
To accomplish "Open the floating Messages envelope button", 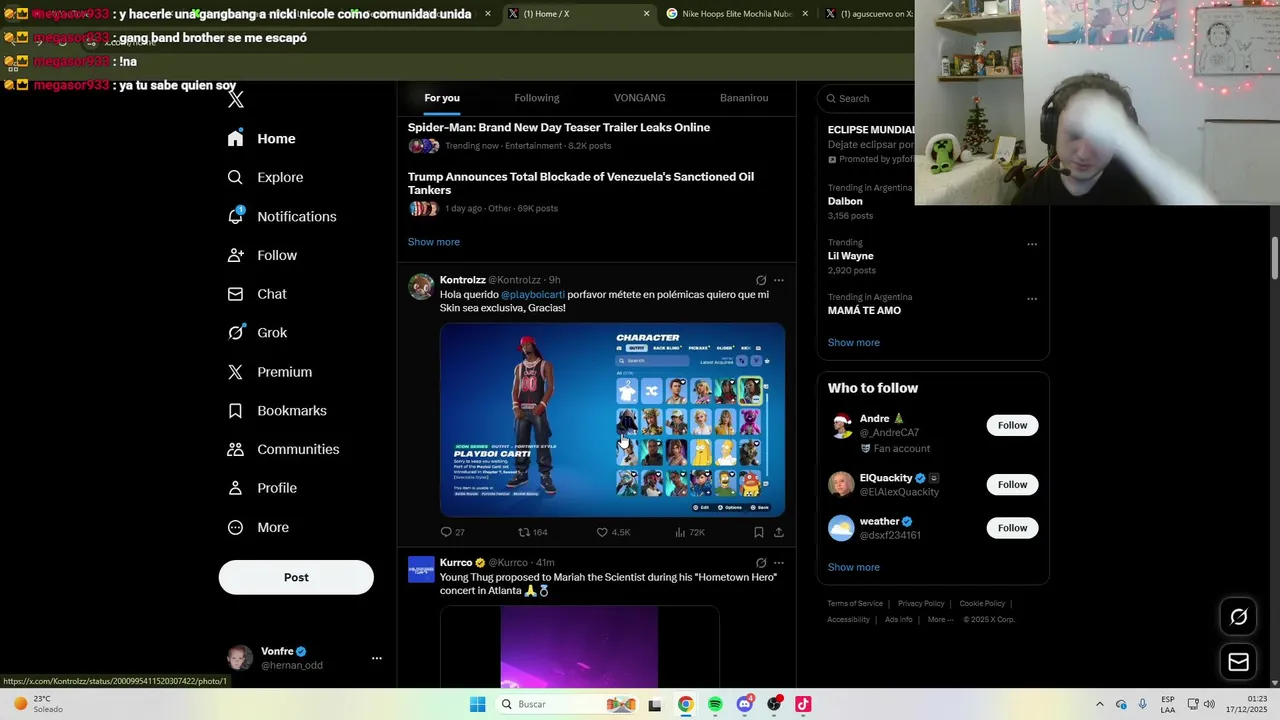I will (x=1239, y=662).
